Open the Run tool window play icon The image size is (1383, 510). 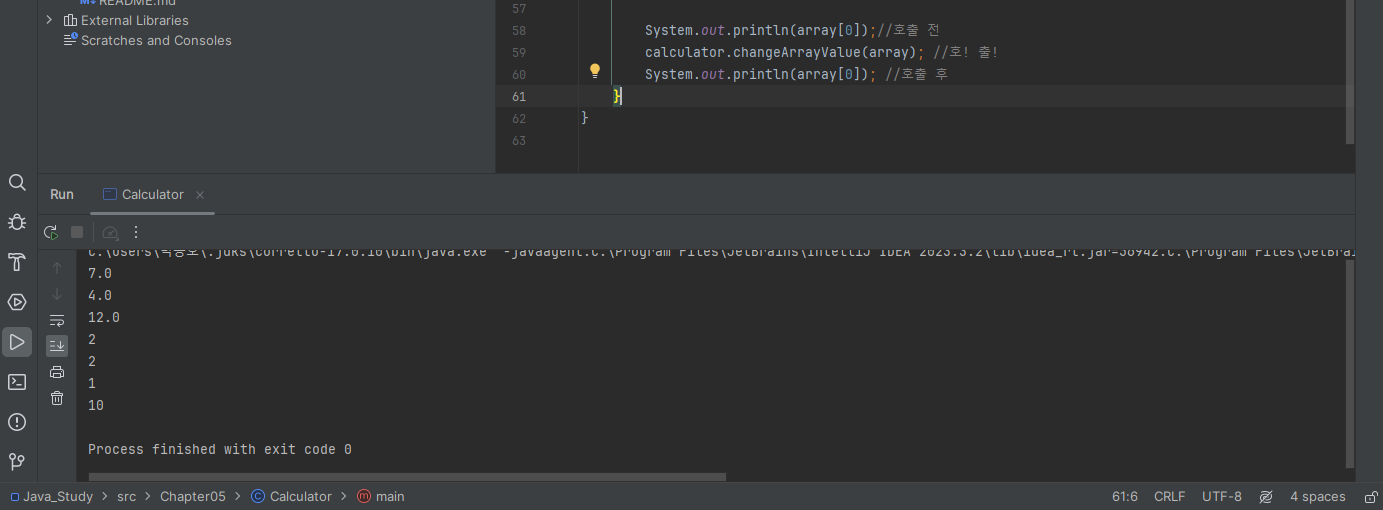pyautogui.click(x=17, y=342)
